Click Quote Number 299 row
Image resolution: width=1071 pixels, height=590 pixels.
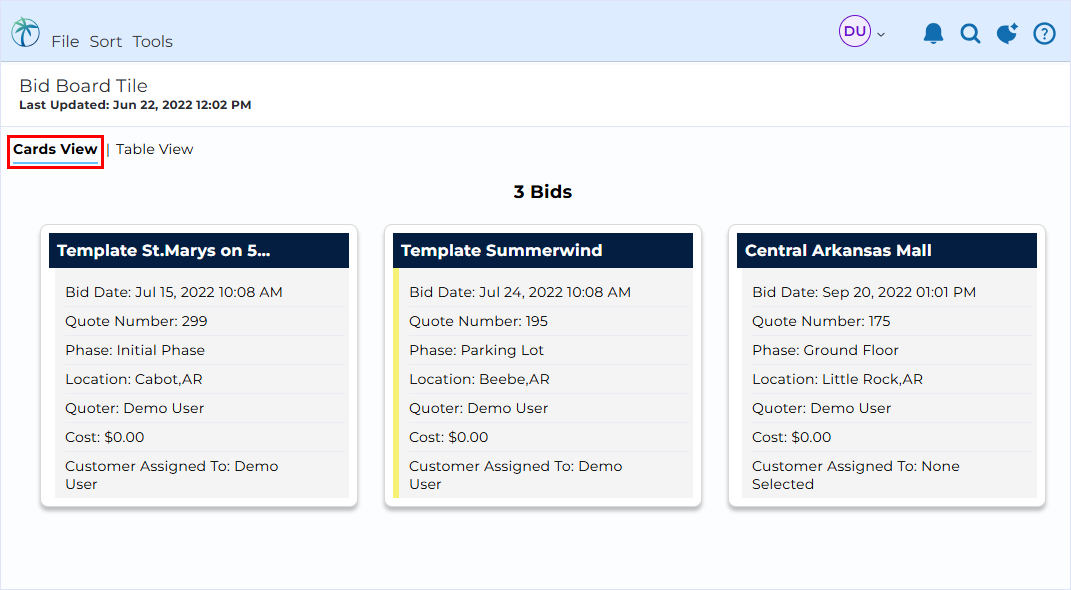point(201,321)
